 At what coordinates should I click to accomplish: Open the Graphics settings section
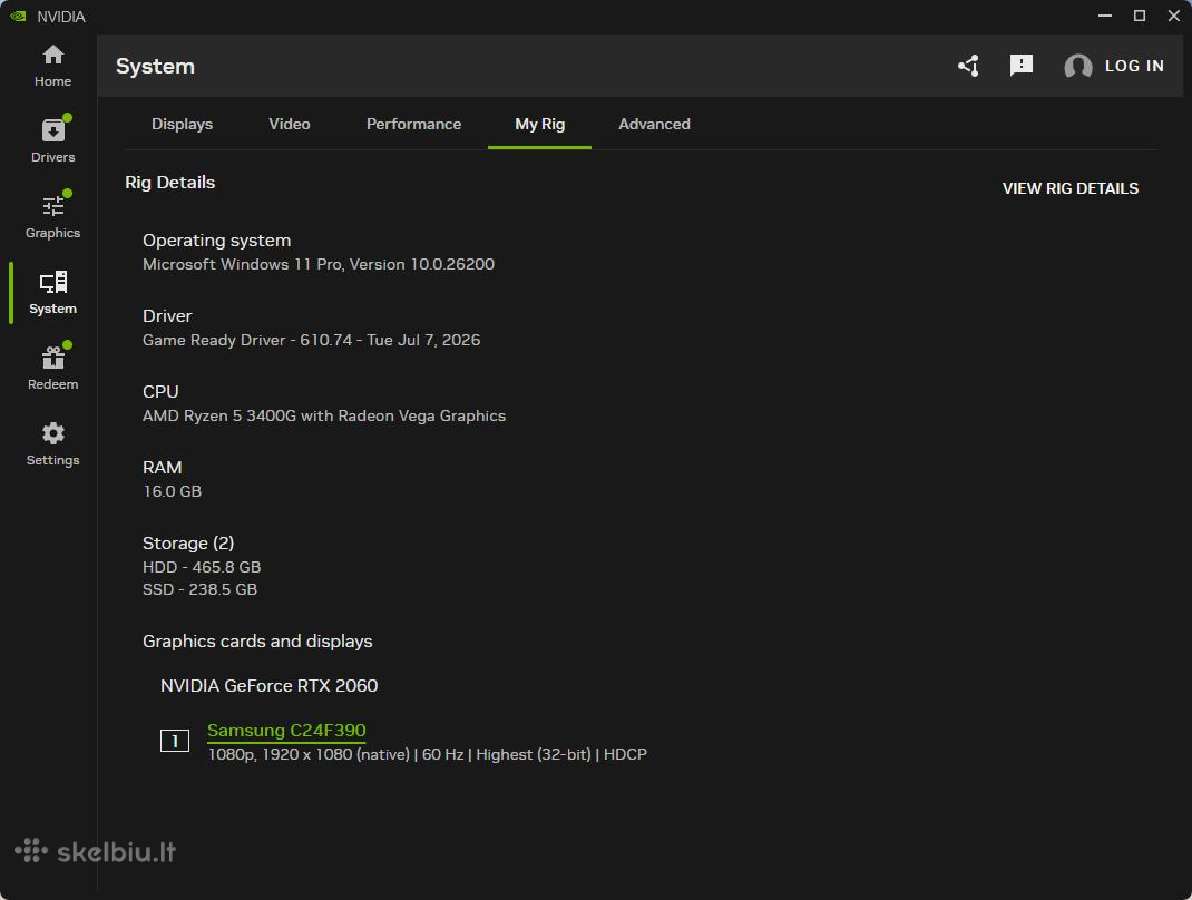[52, 216]
